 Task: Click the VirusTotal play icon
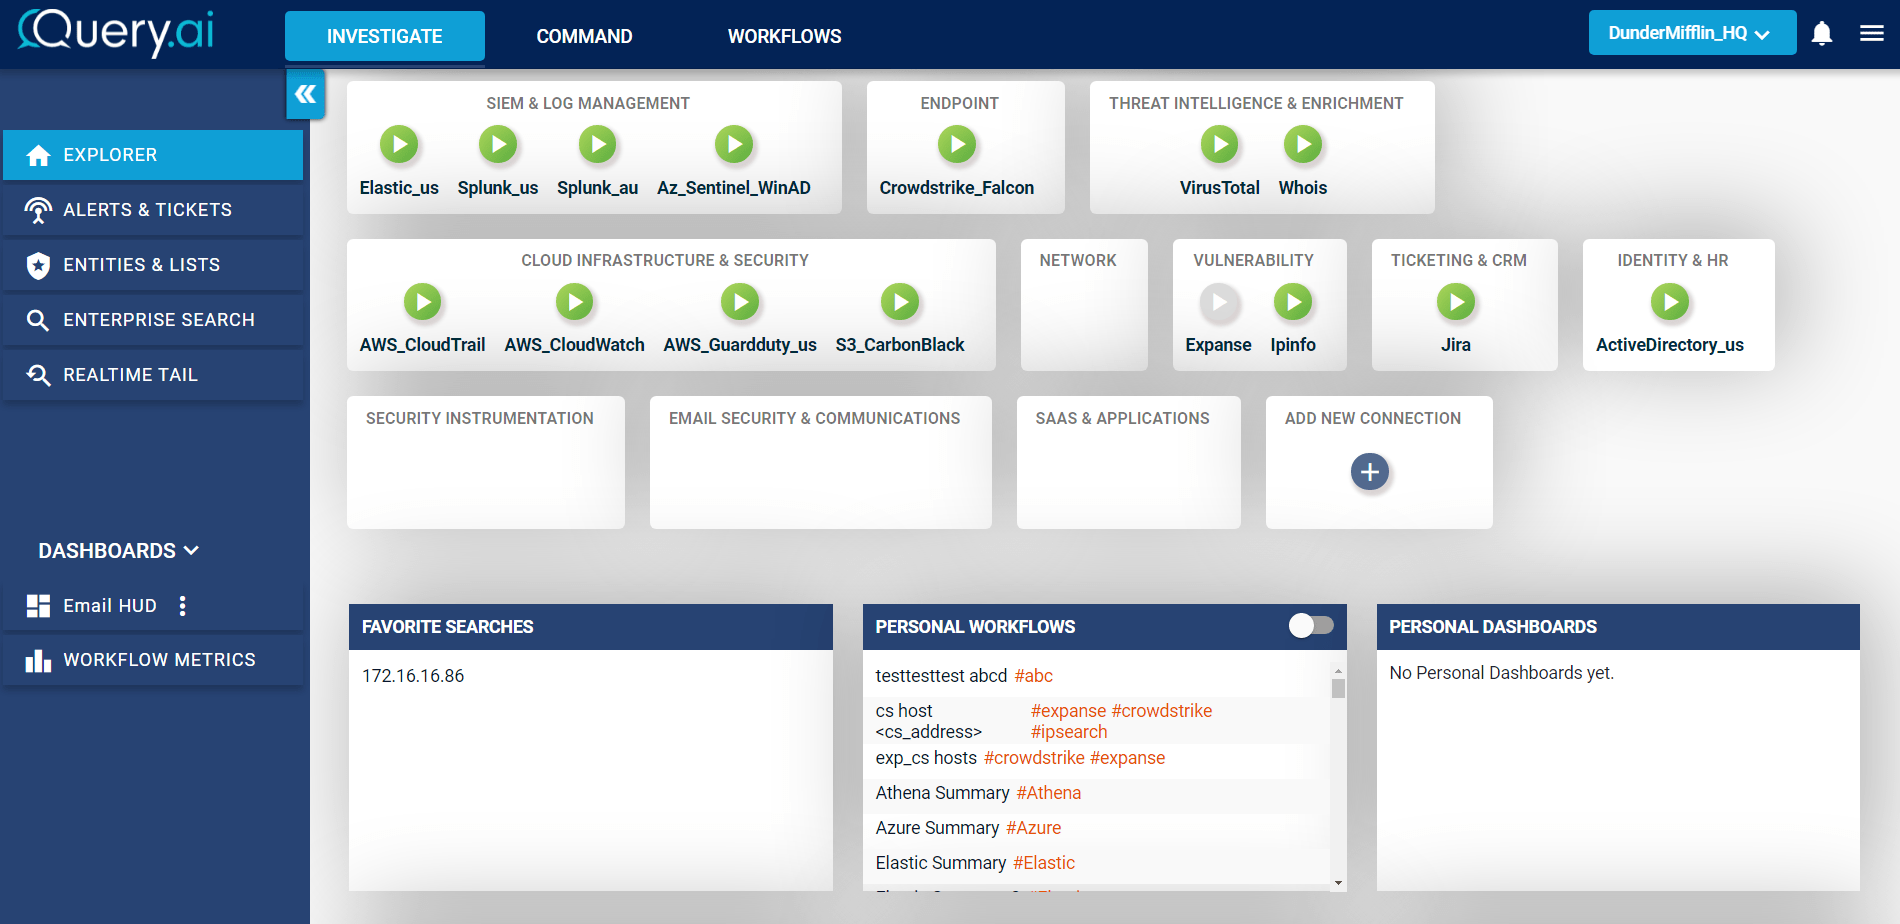click(1219, 145)
